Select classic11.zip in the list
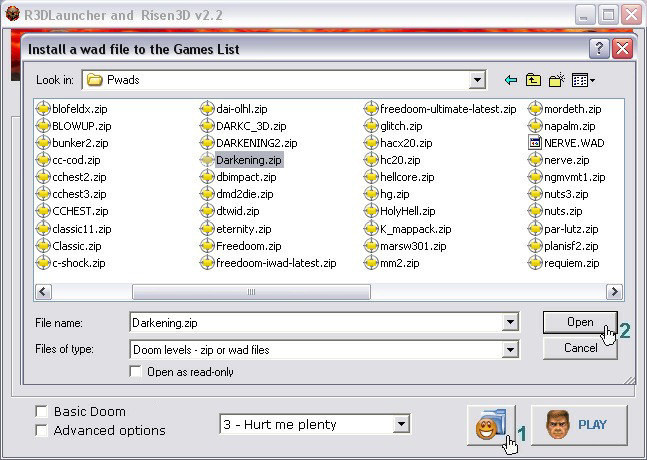Image resolution: width=647 pixels, height=460 pixels. point(82,229)
